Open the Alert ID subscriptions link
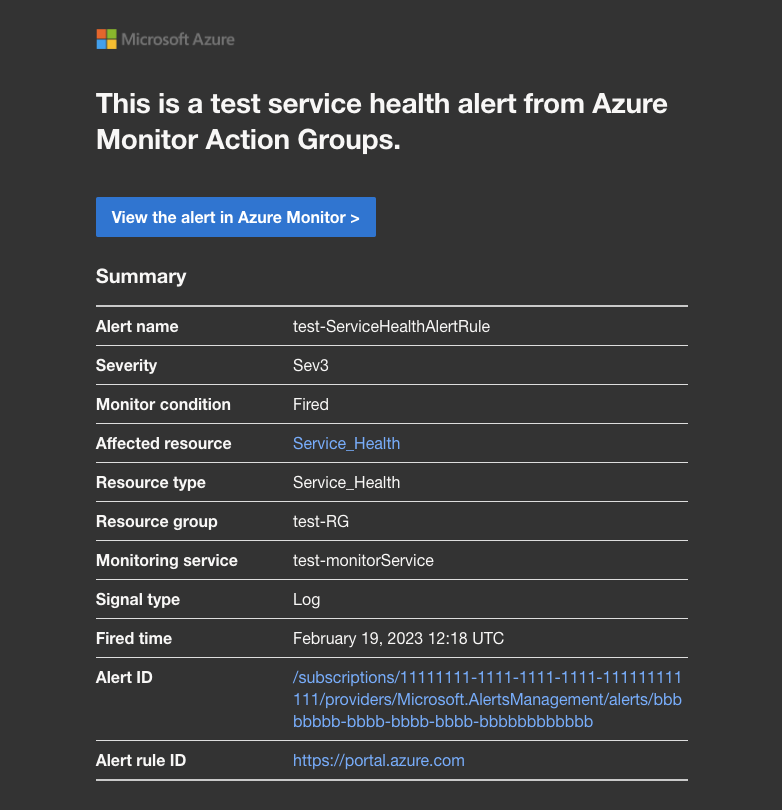 coord(487,699)
